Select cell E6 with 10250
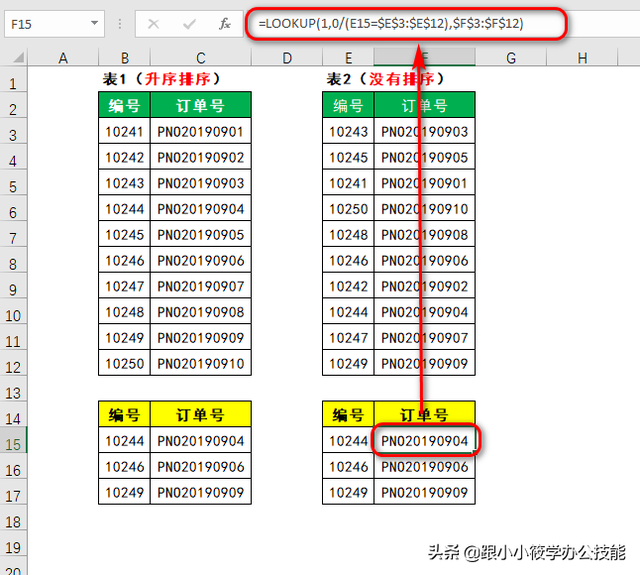This screenshot has width=640, height=575. tap(348, 209)
